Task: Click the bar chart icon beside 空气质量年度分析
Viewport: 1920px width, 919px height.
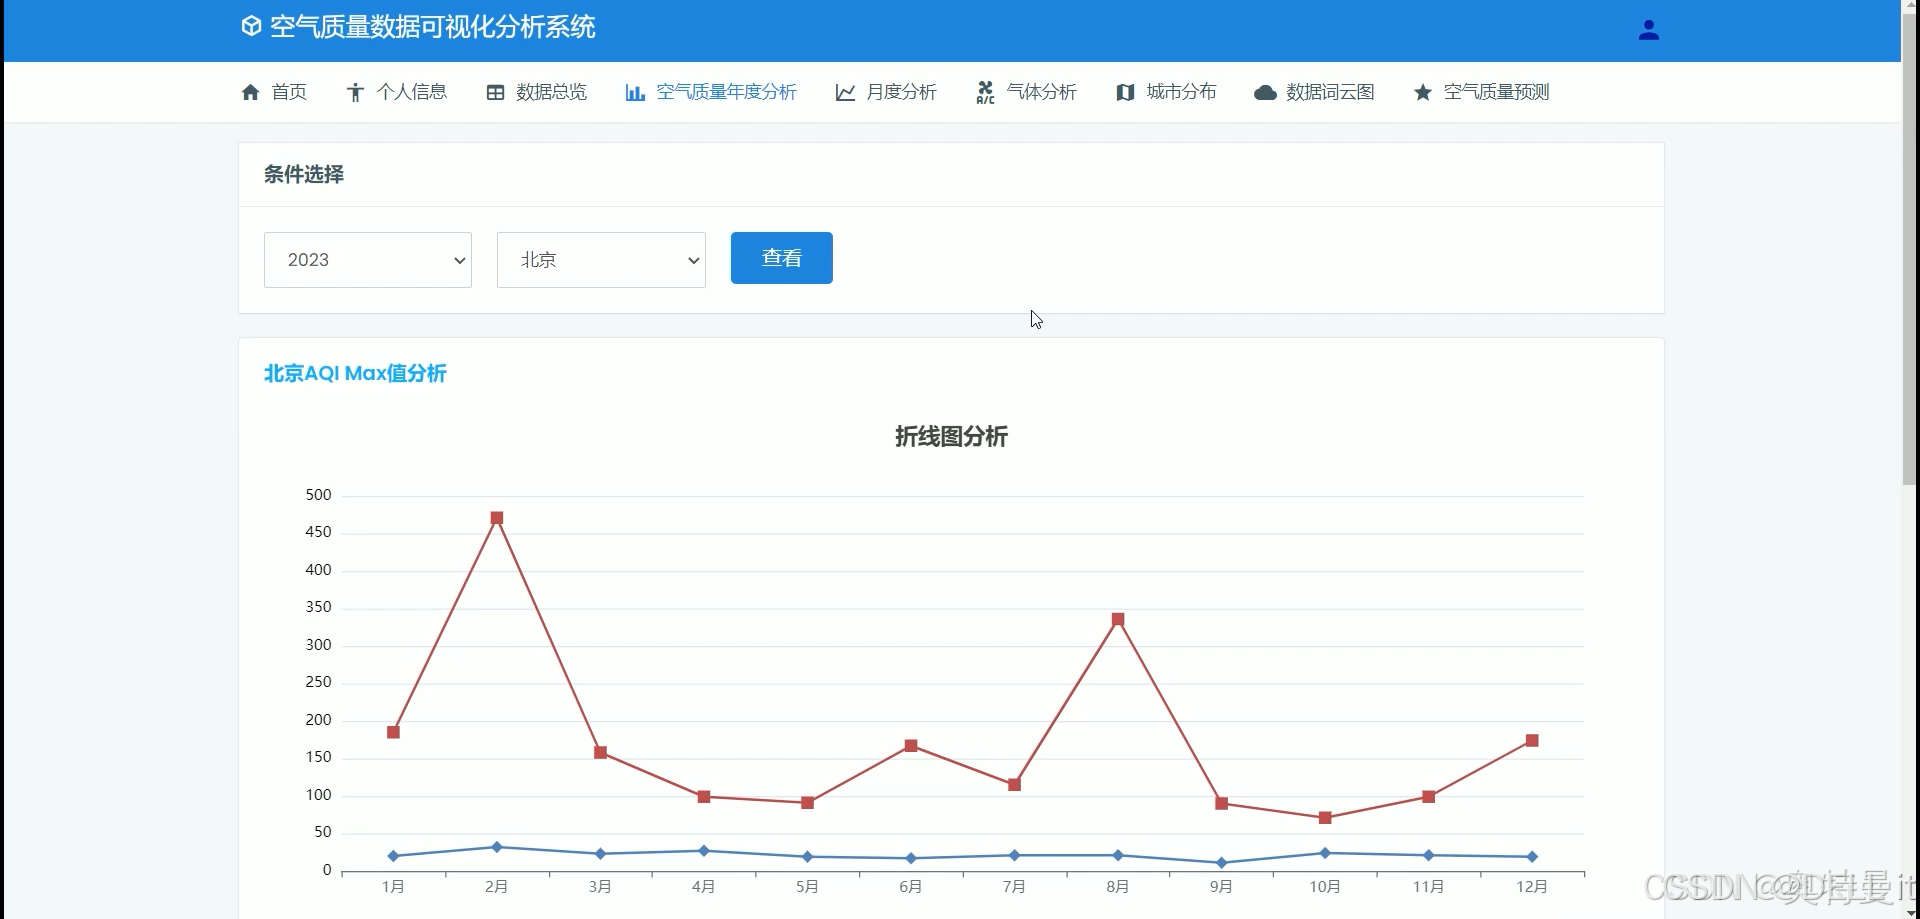Action: (635, 92)
